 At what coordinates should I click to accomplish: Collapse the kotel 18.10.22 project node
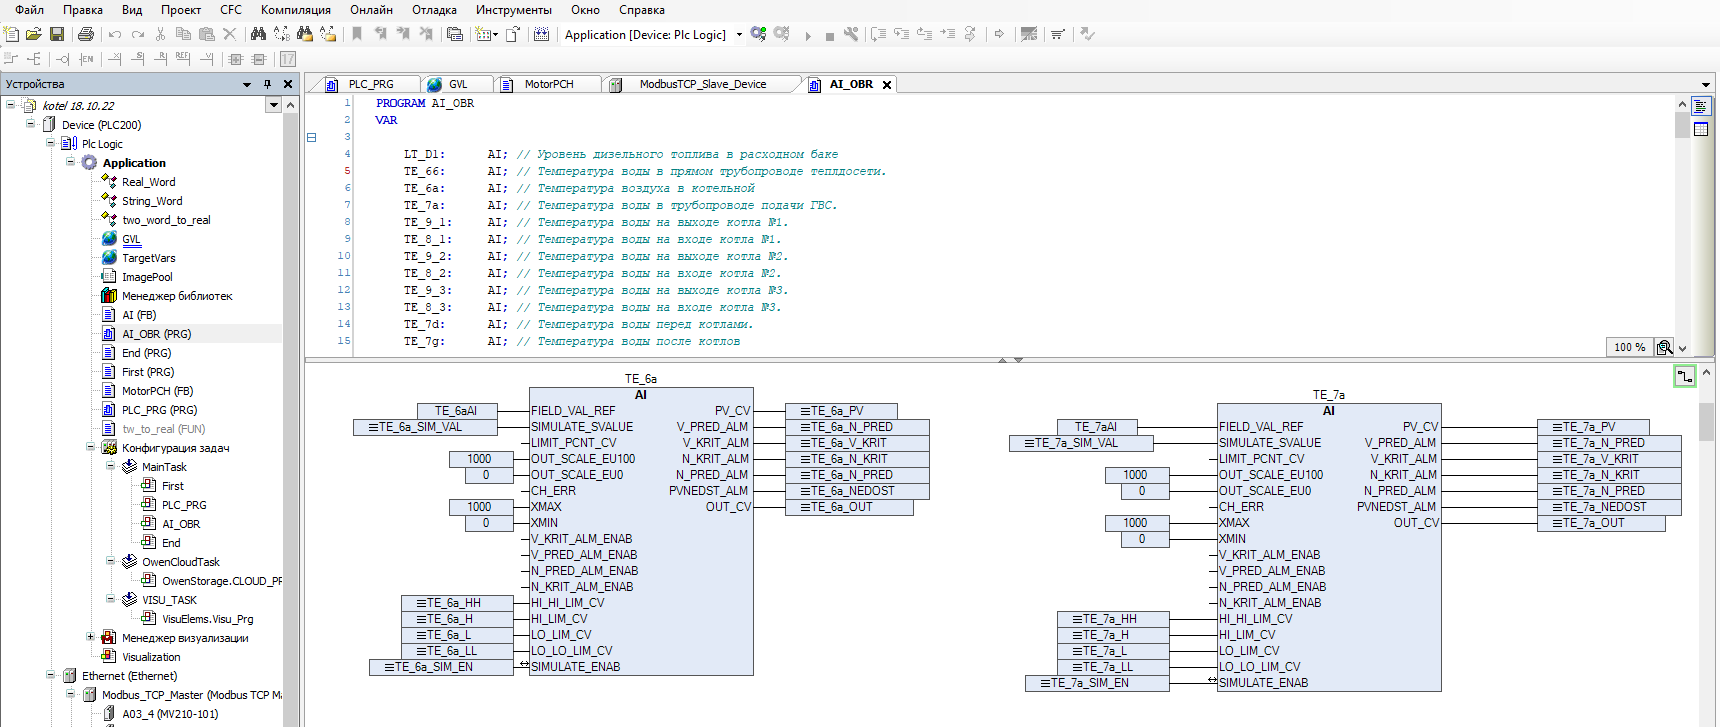[x=11, y=104]
